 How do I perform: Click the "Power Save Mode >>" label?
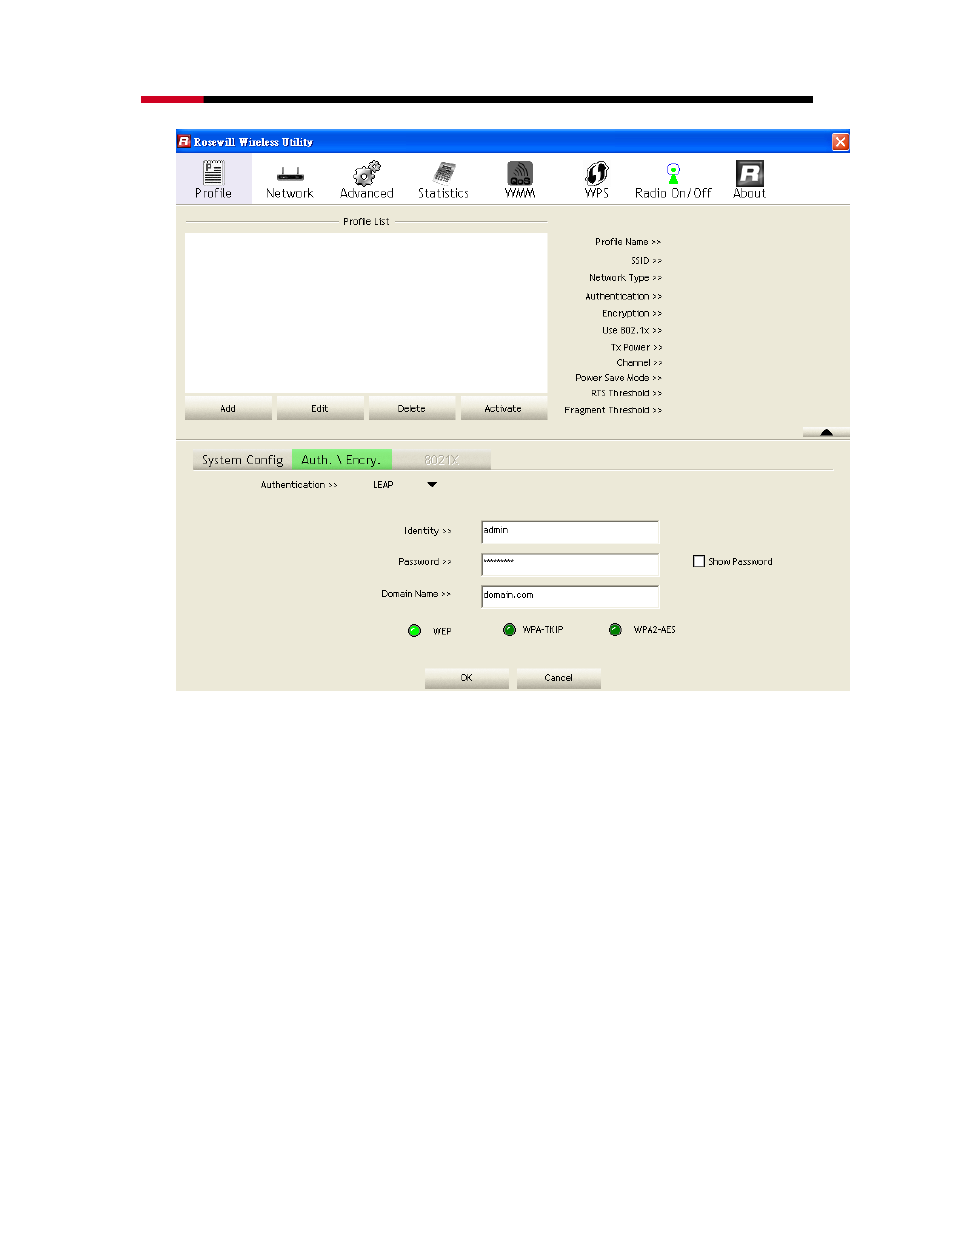click(618, 378)
